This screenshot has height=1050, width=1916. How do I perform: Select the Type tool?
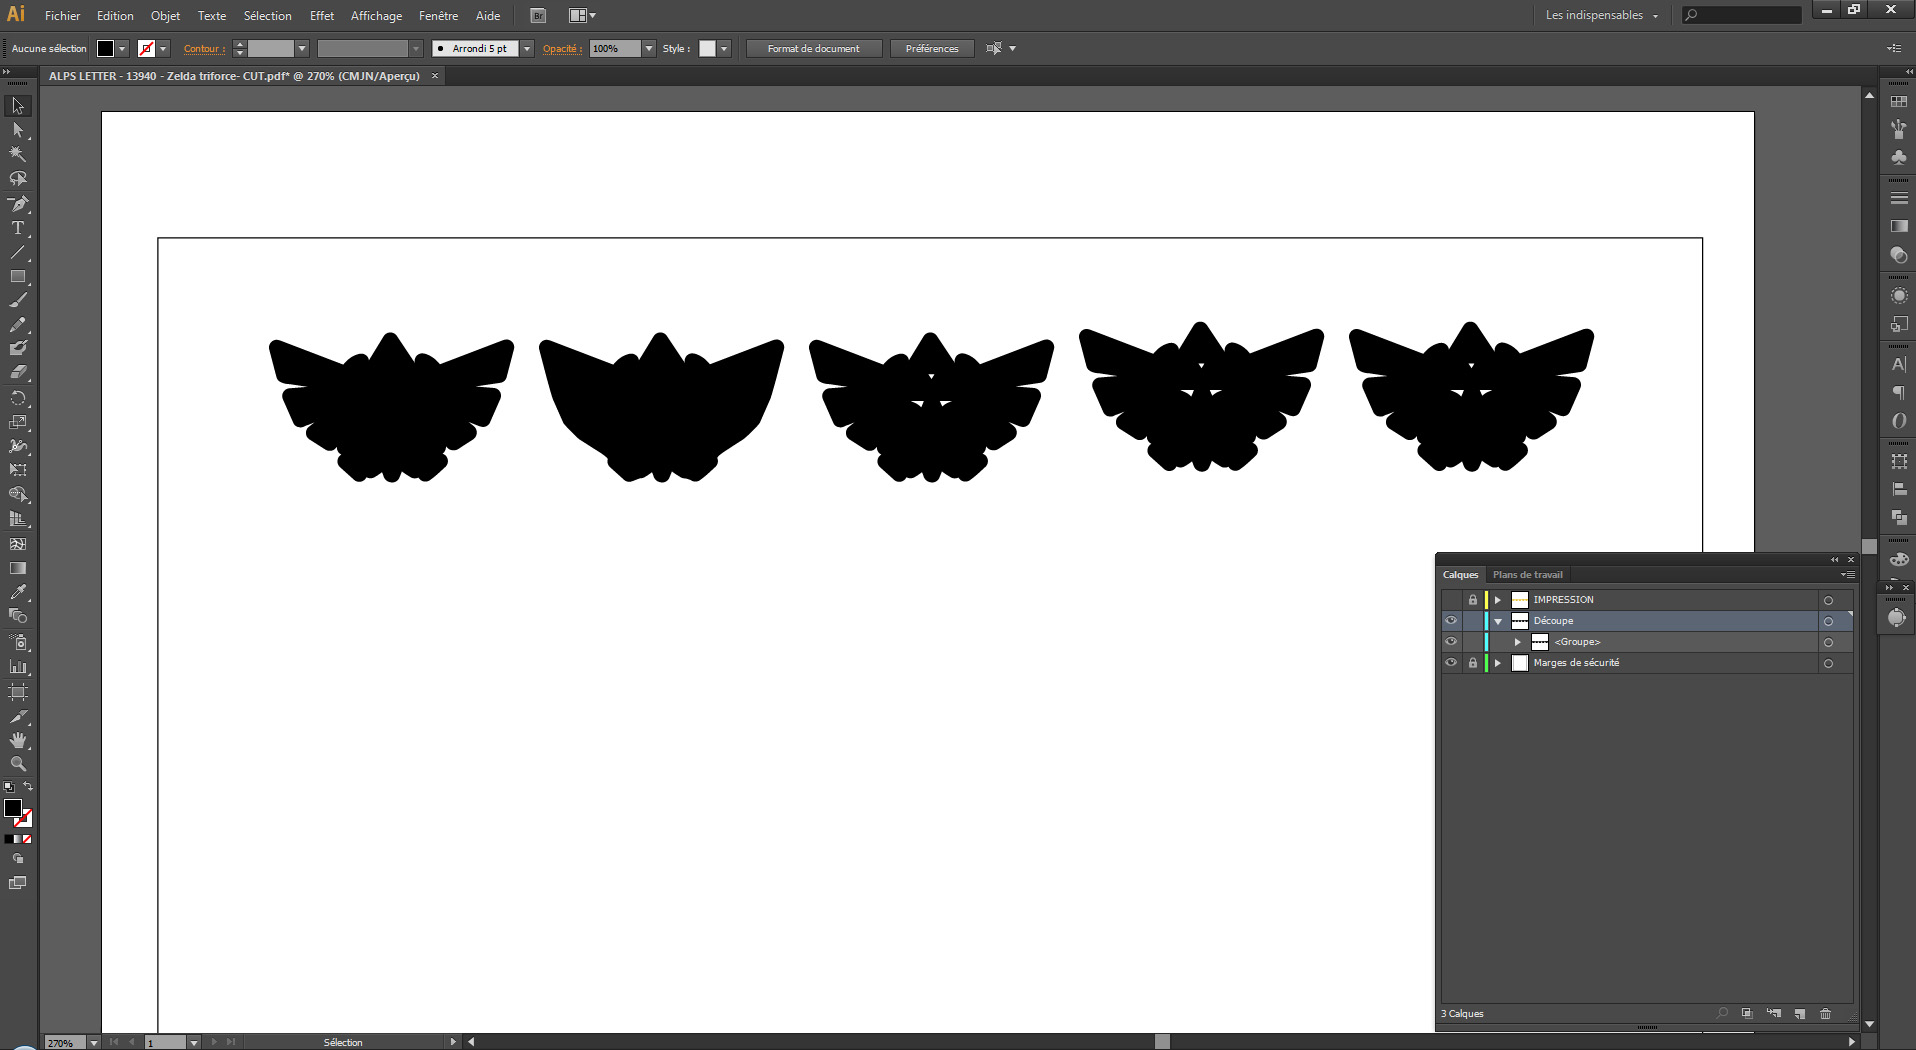(x=18, y=228)
